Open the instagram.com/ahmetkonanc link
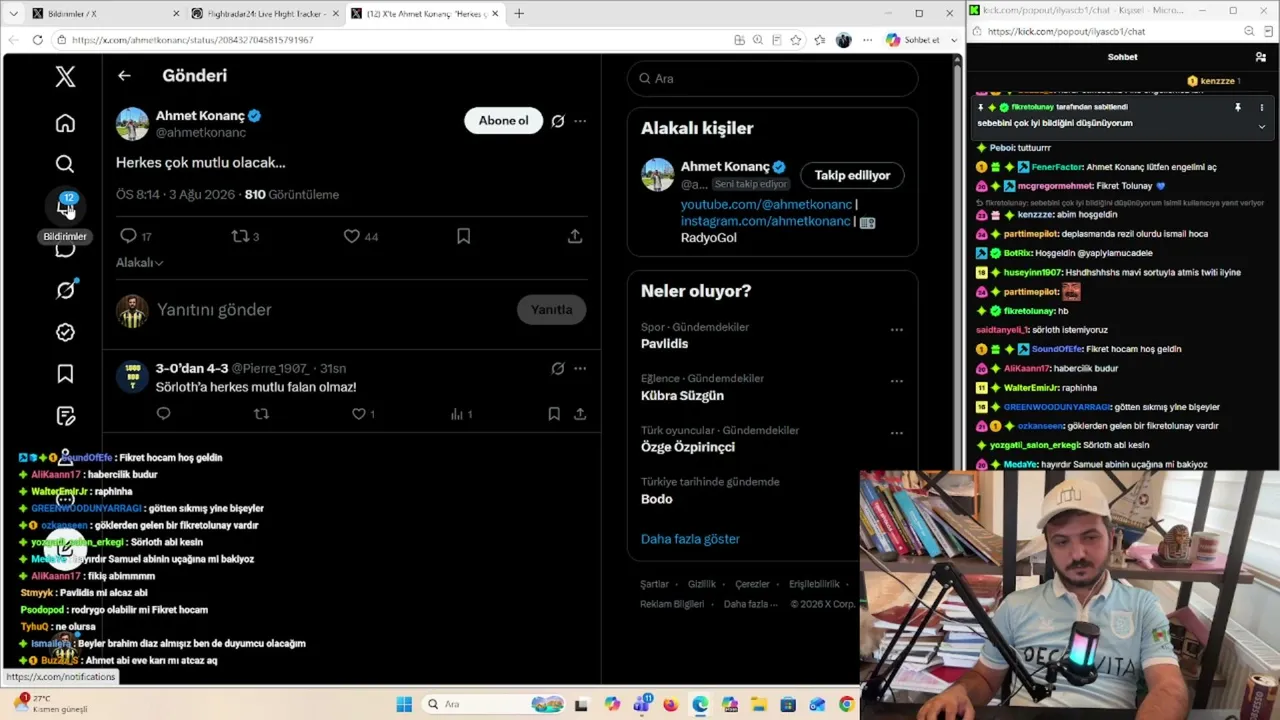 pyautogui.click(x=765, y=221)
